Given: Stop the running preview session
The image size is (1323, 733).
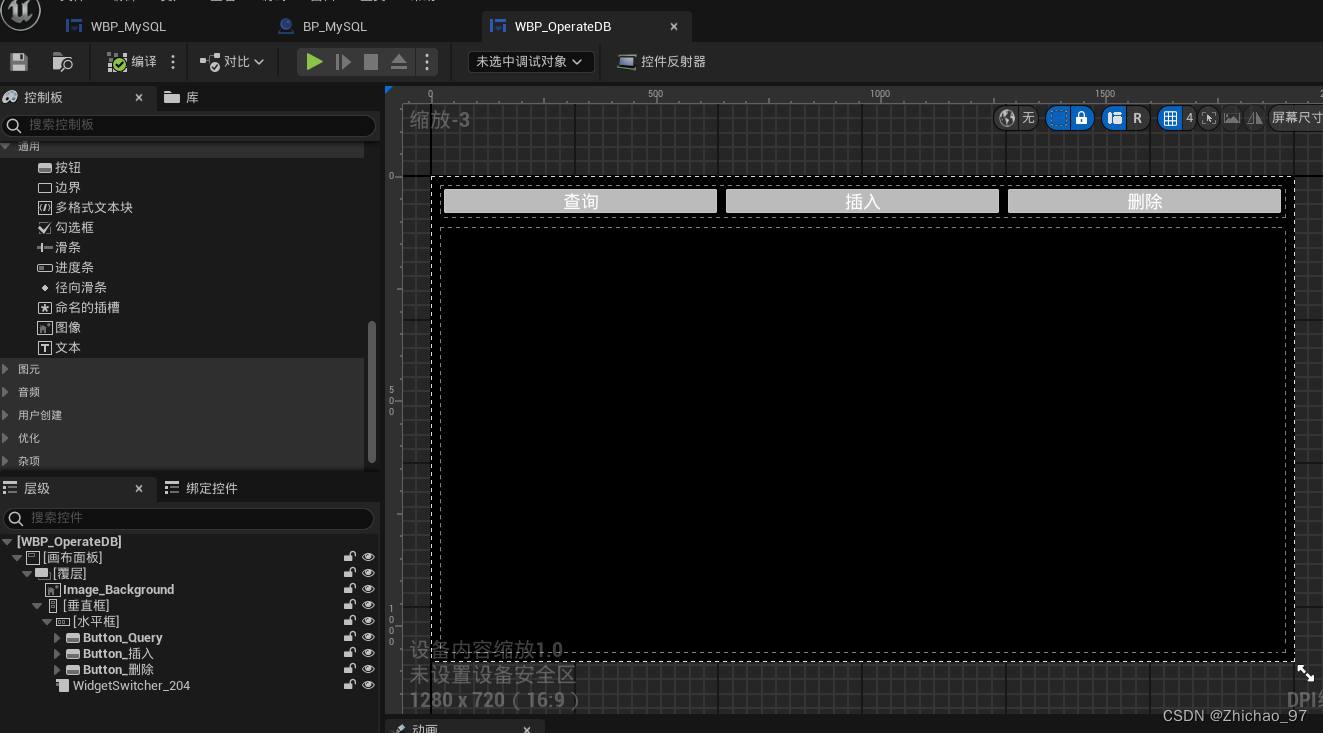Looking at the screenshot, I should click(x=369, y=61).
